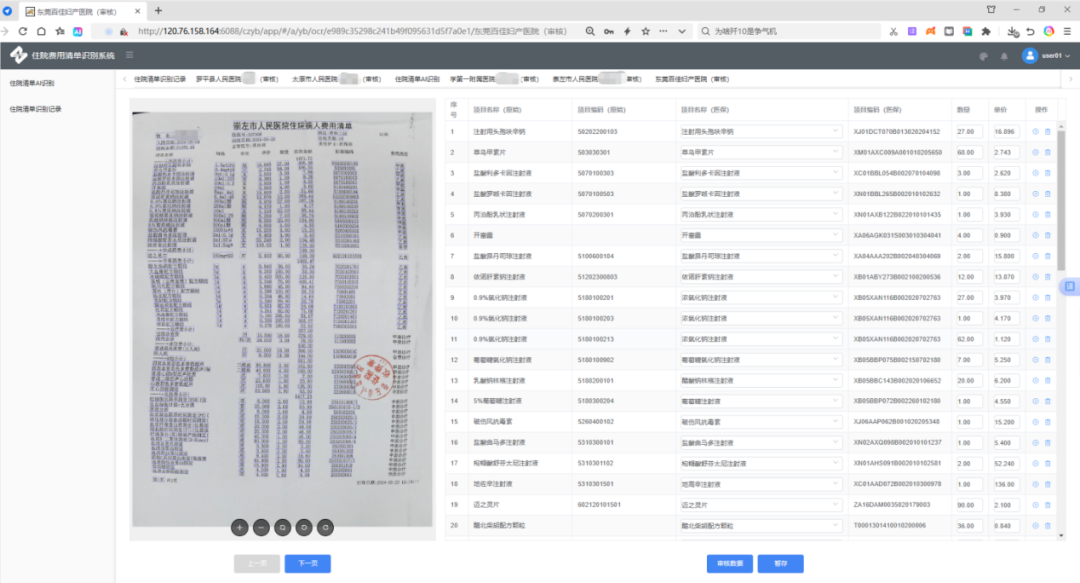Open 住院清单AI识别 in the left sidebar
Screen dimensions: 1080x583
point(32,83)
